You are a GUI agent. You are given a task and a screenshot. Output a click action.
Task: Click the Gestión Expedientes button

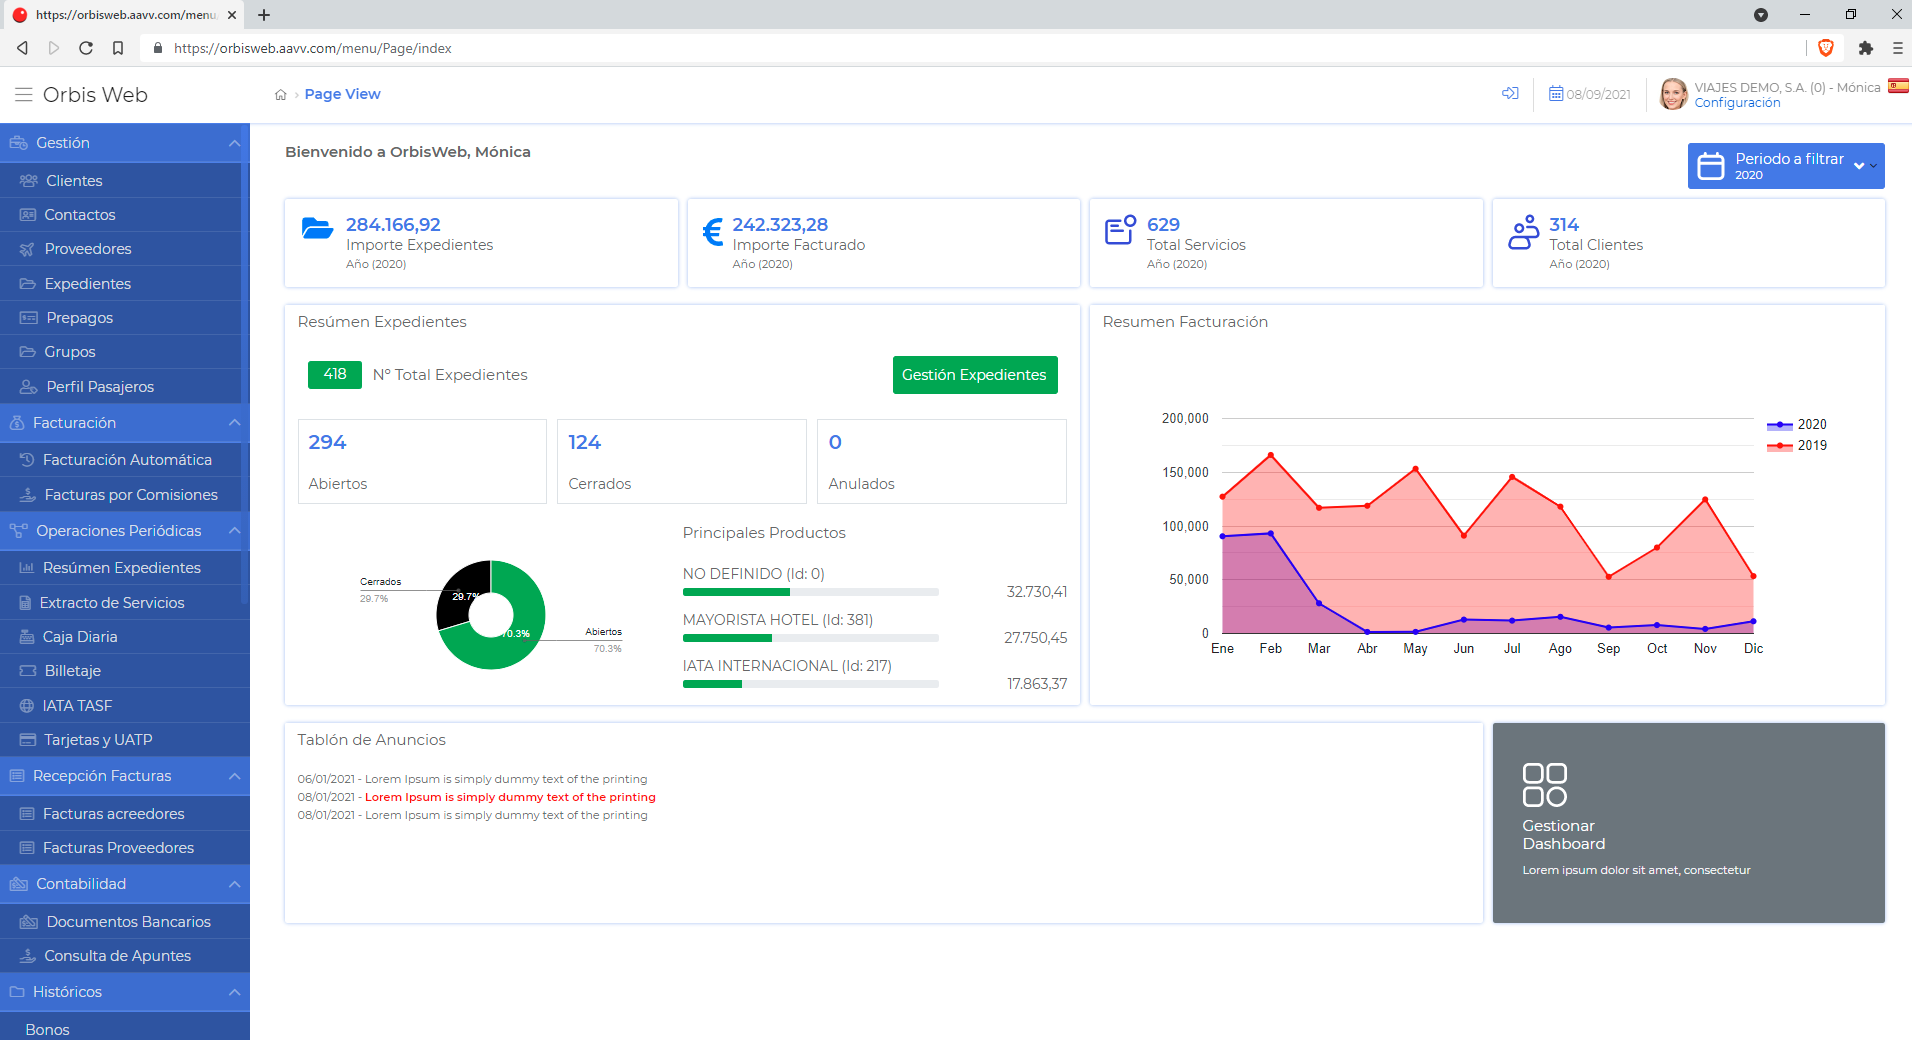[975, 375]
